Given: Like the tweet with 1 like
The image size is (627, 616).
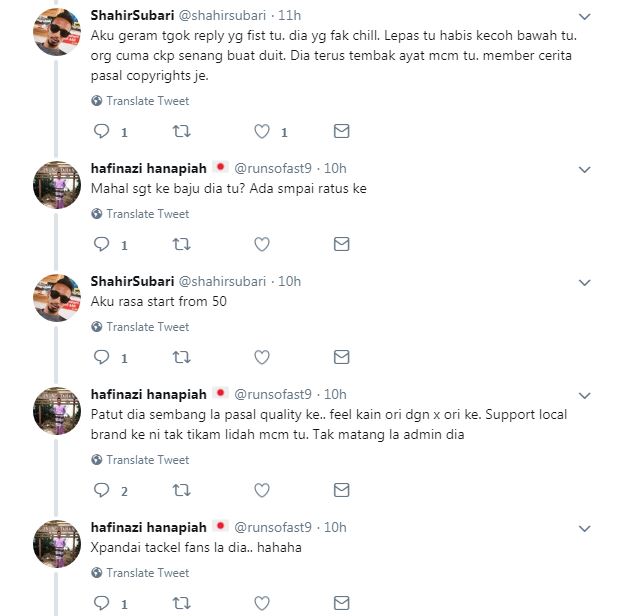Looking at the screenshot, I should (262, 131).
